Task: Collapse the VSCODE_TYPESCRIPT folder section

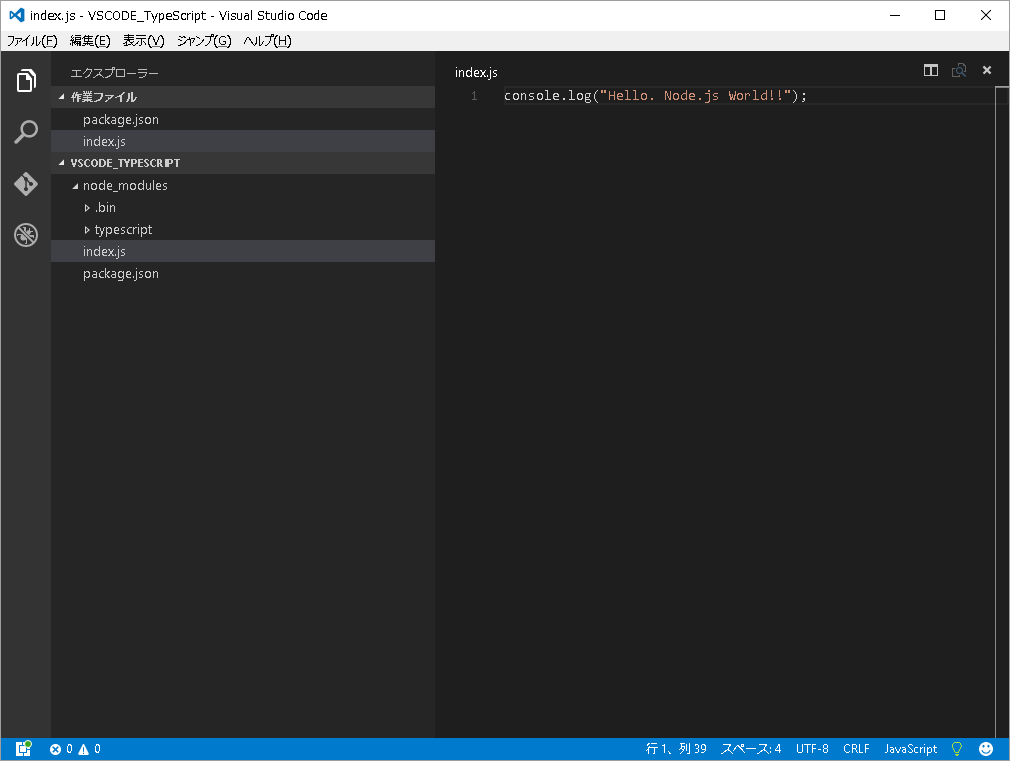Action: coord(62,163)
